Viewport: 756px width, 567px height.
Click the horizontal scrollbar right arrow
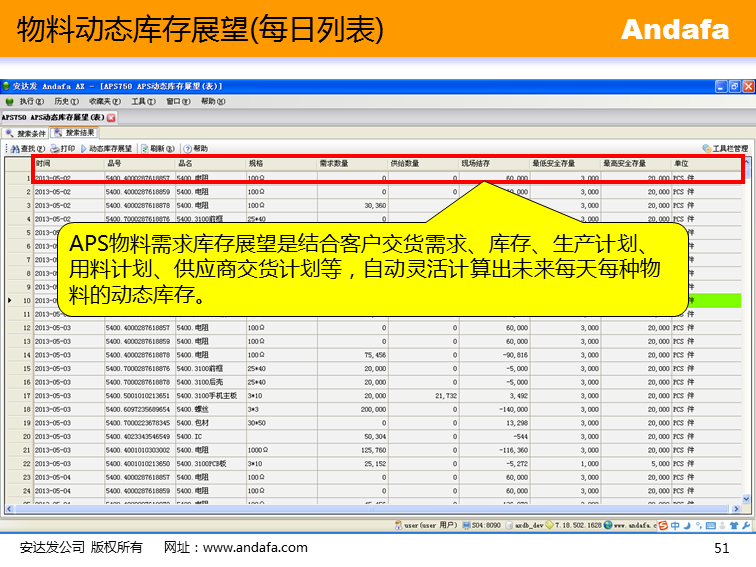click(x=737, y=509)
